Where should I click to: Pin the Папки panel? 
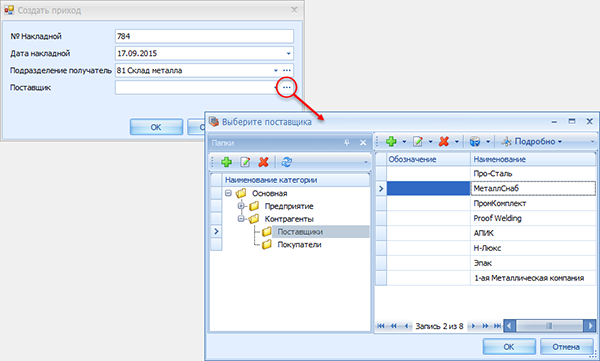[x=347, y=143]
